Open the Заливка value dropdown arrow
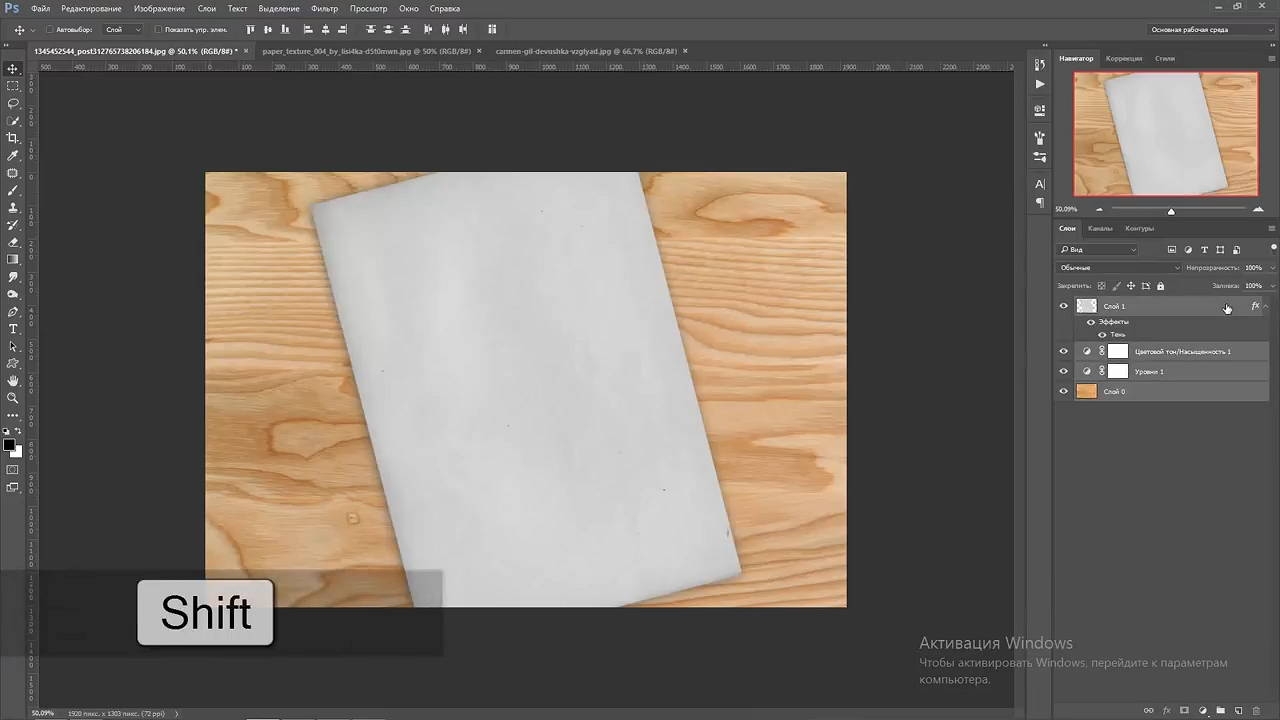This screenshot has width=1280, height=720. [1271, 286]
